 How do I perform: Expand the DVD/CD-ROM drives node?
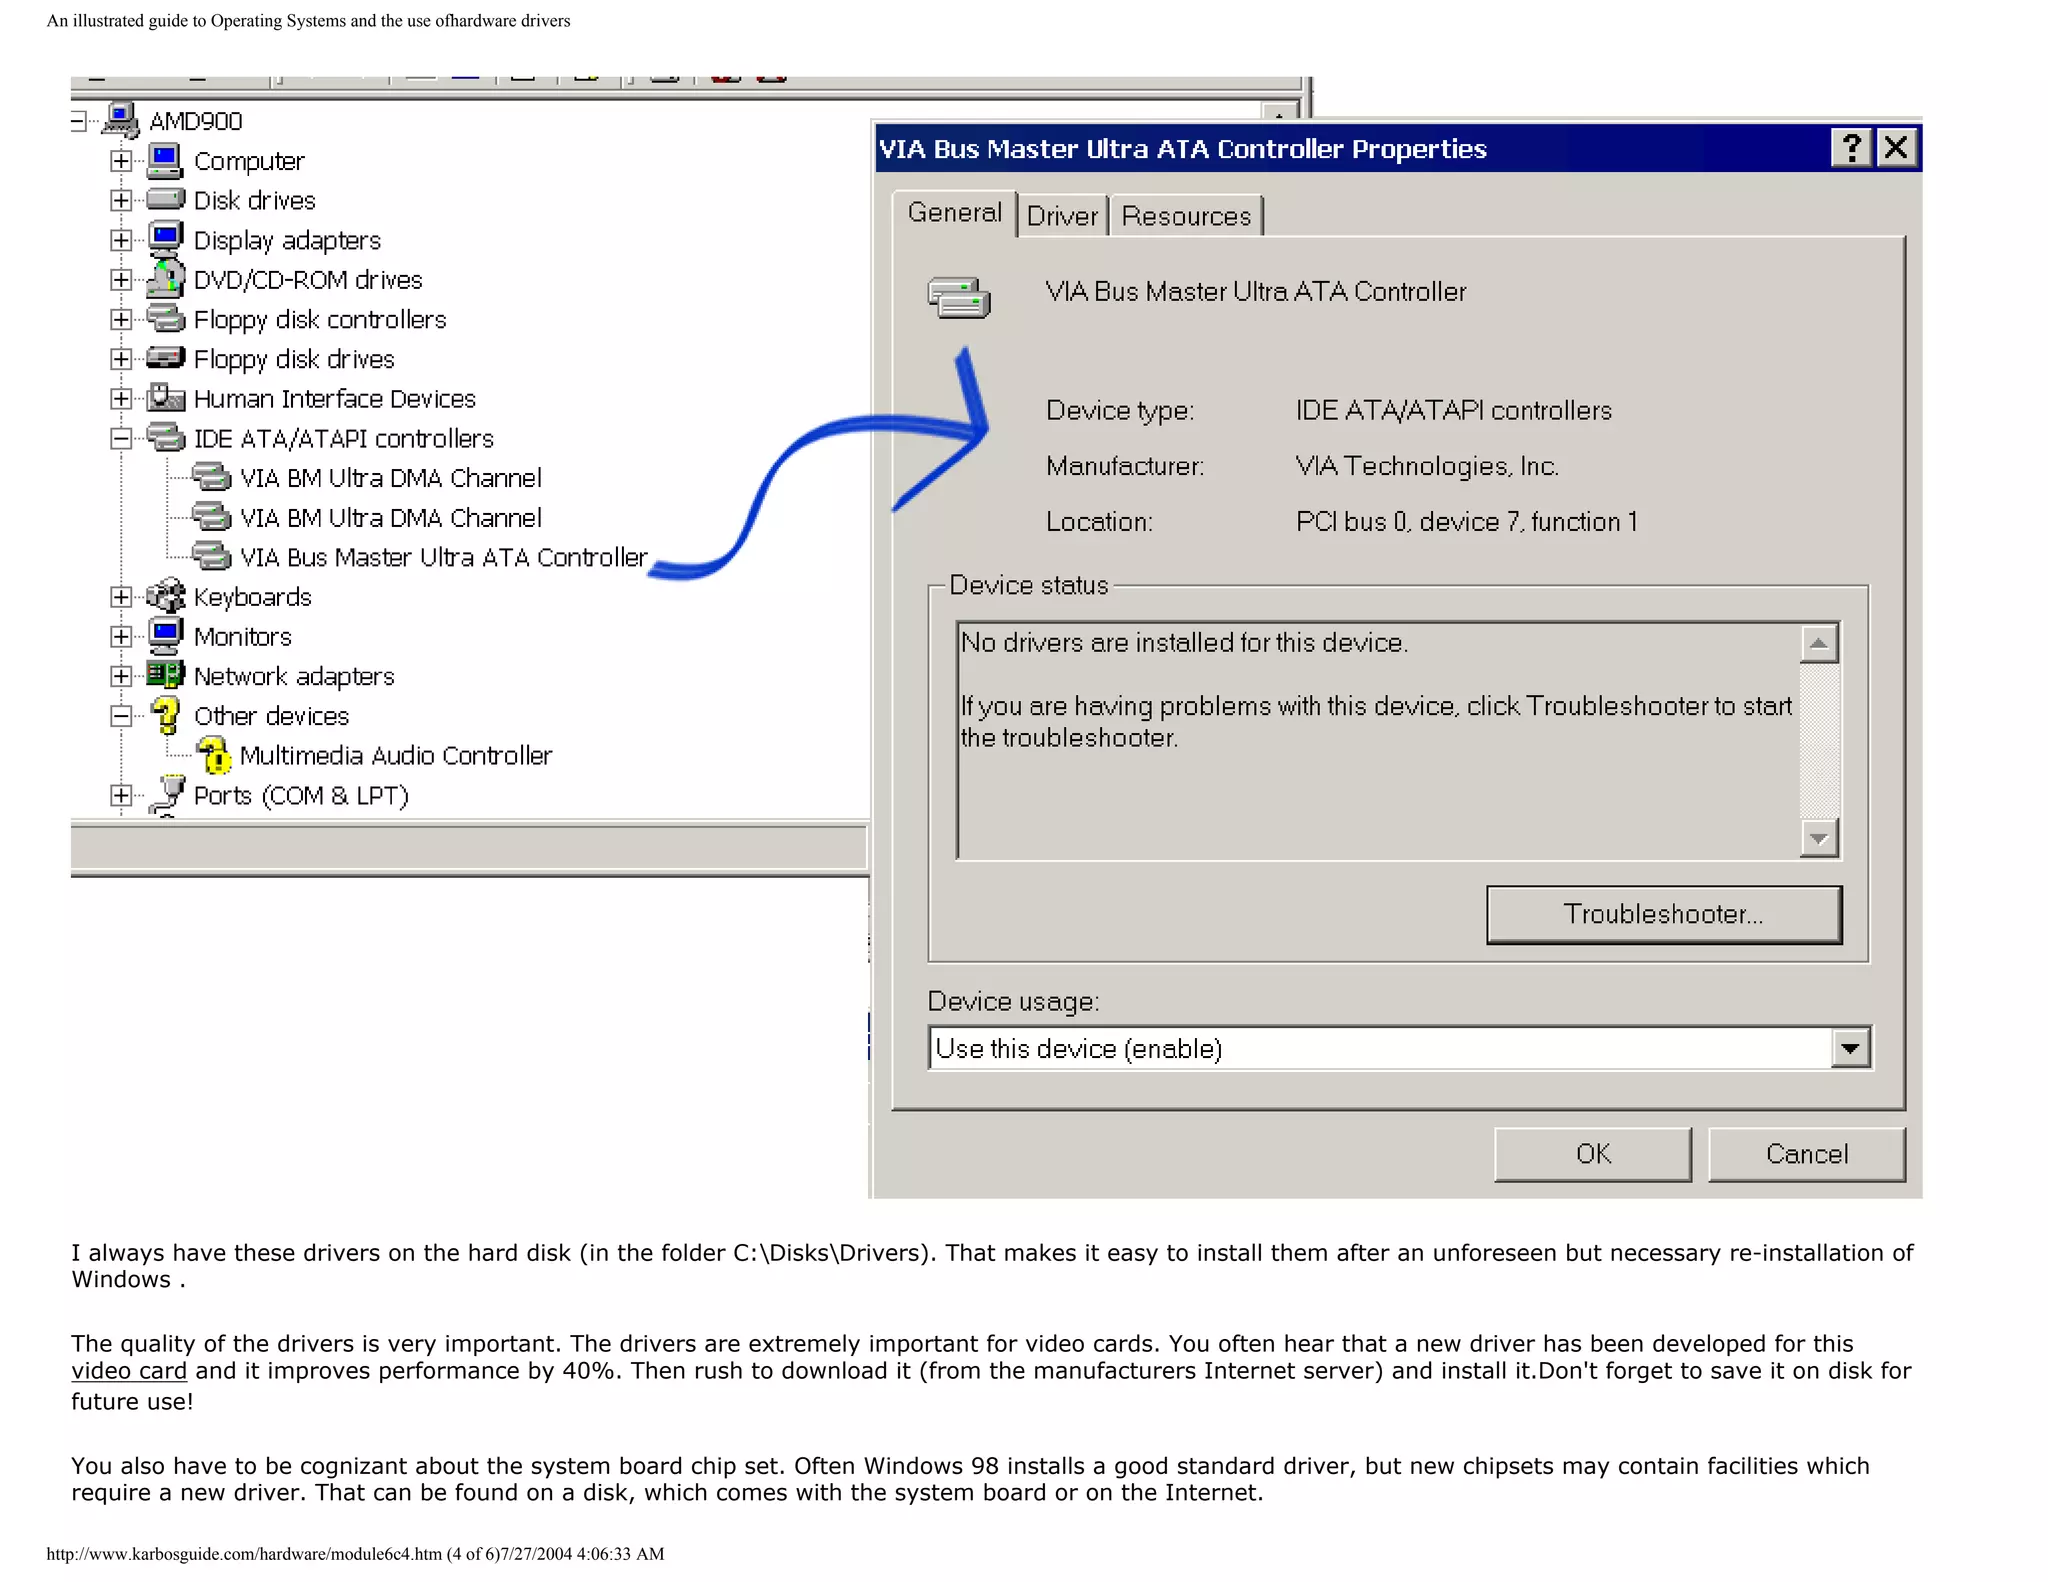(x=120, y=279)
